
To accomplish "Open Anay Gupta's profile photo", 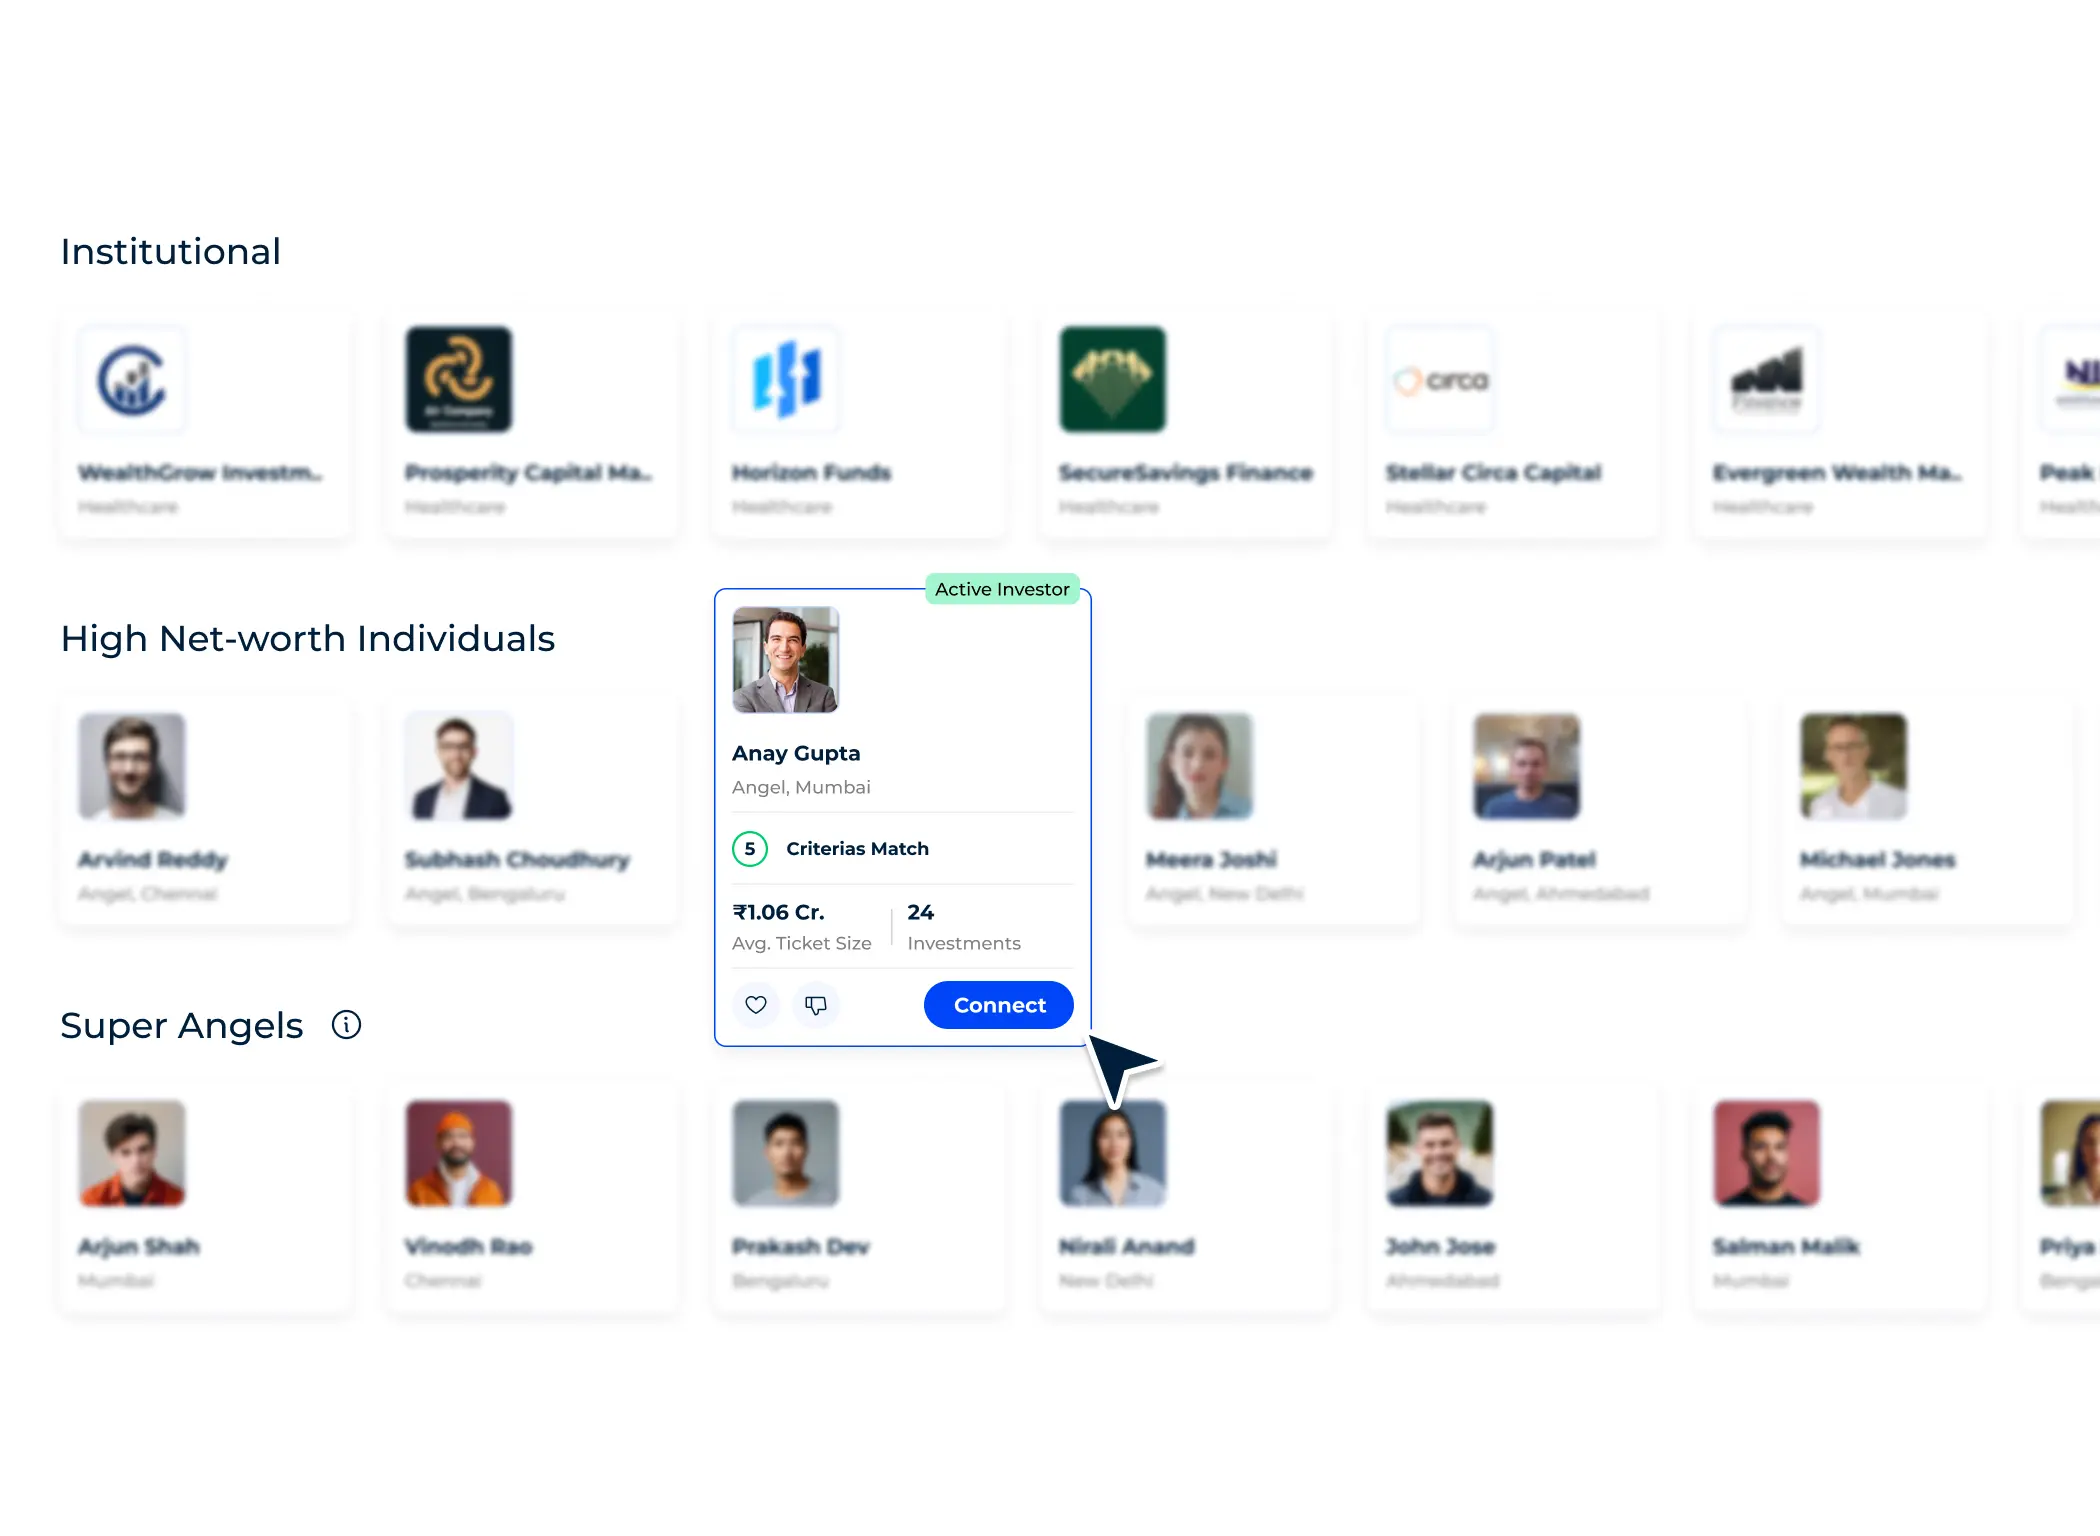I will pos(786,660).
